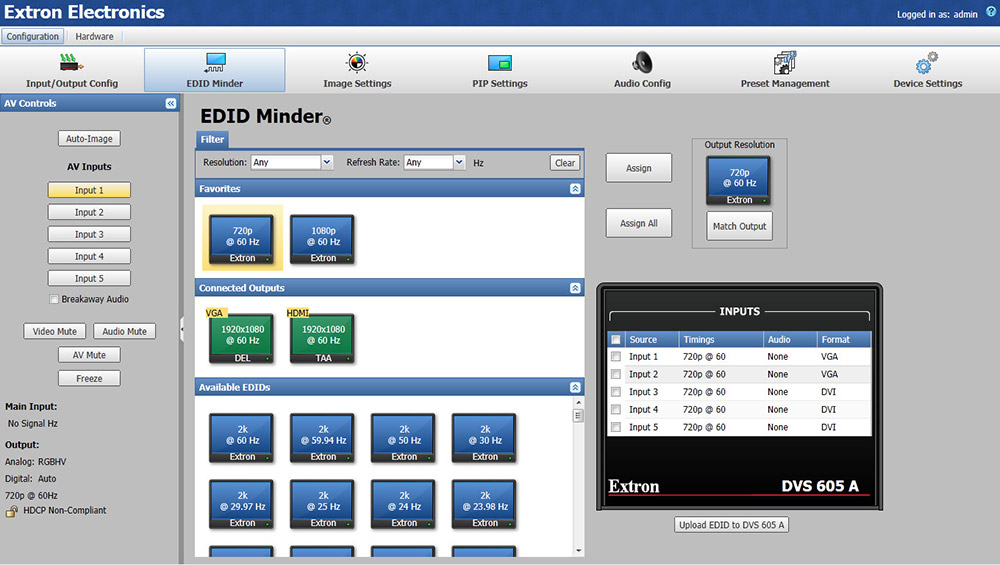Collapse the Available EDIDs section
The height and width of the screenshot is (565, 1000).
pos(575,388)
